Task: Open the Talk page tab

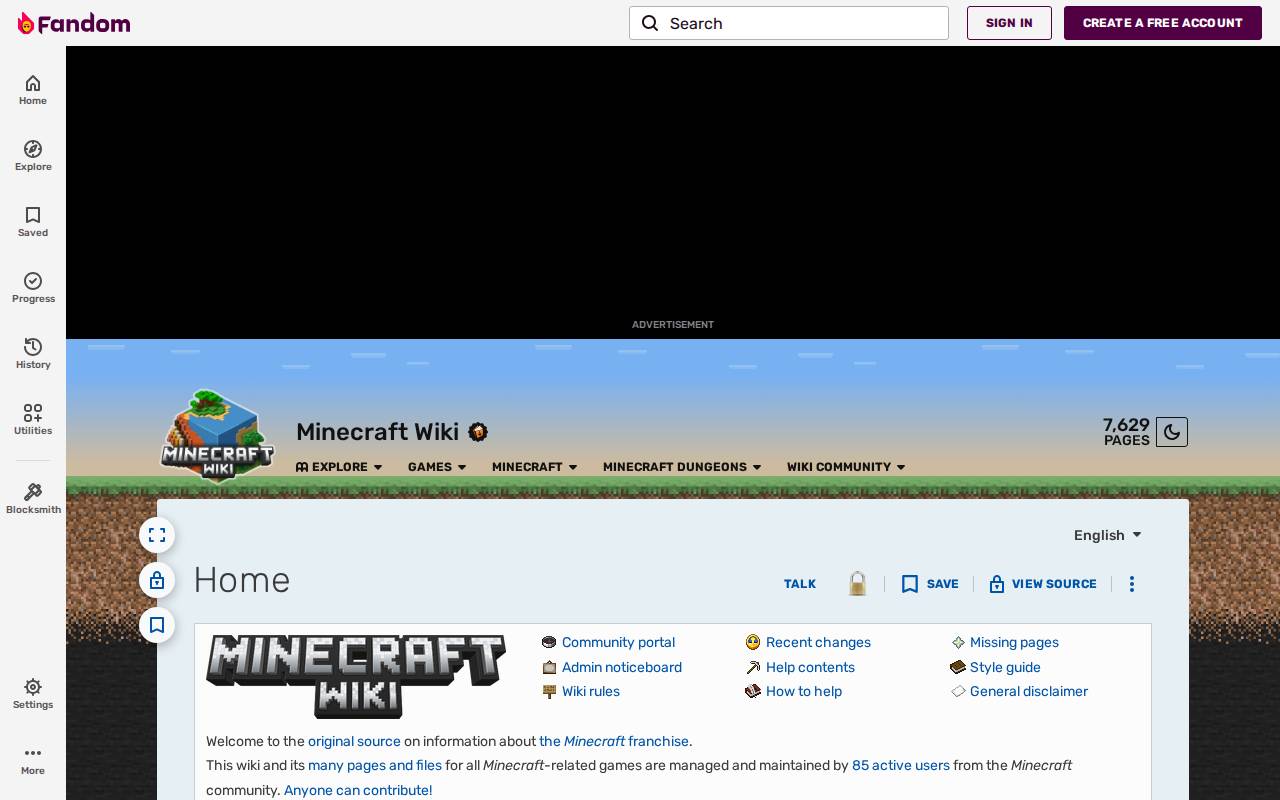Action: click(x=800, y=584)
